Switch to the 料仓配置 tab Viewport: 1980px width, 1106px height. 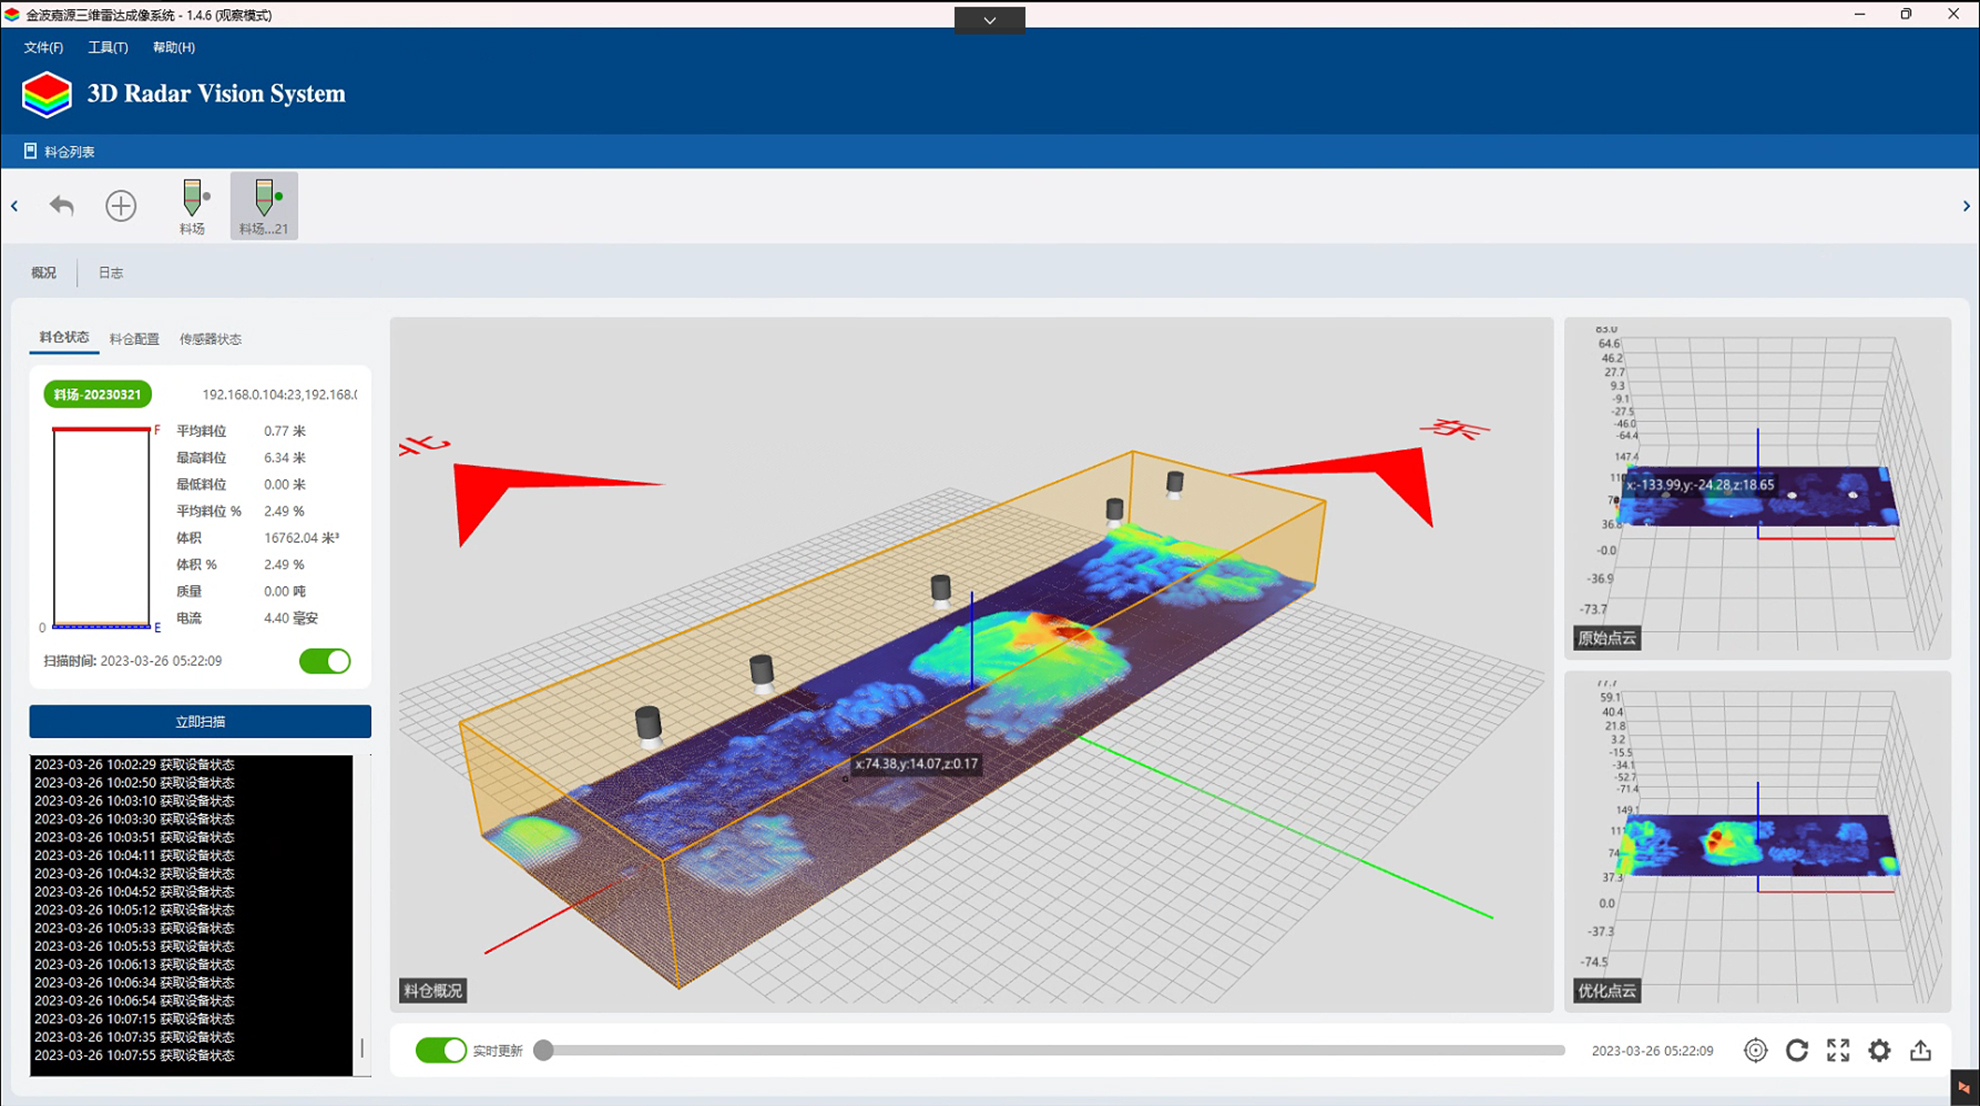tap(134, 339)
